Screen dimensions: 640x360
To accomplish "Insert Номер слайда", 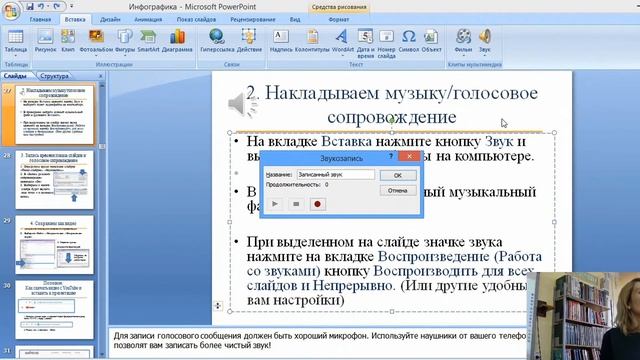I will [386, 43].
